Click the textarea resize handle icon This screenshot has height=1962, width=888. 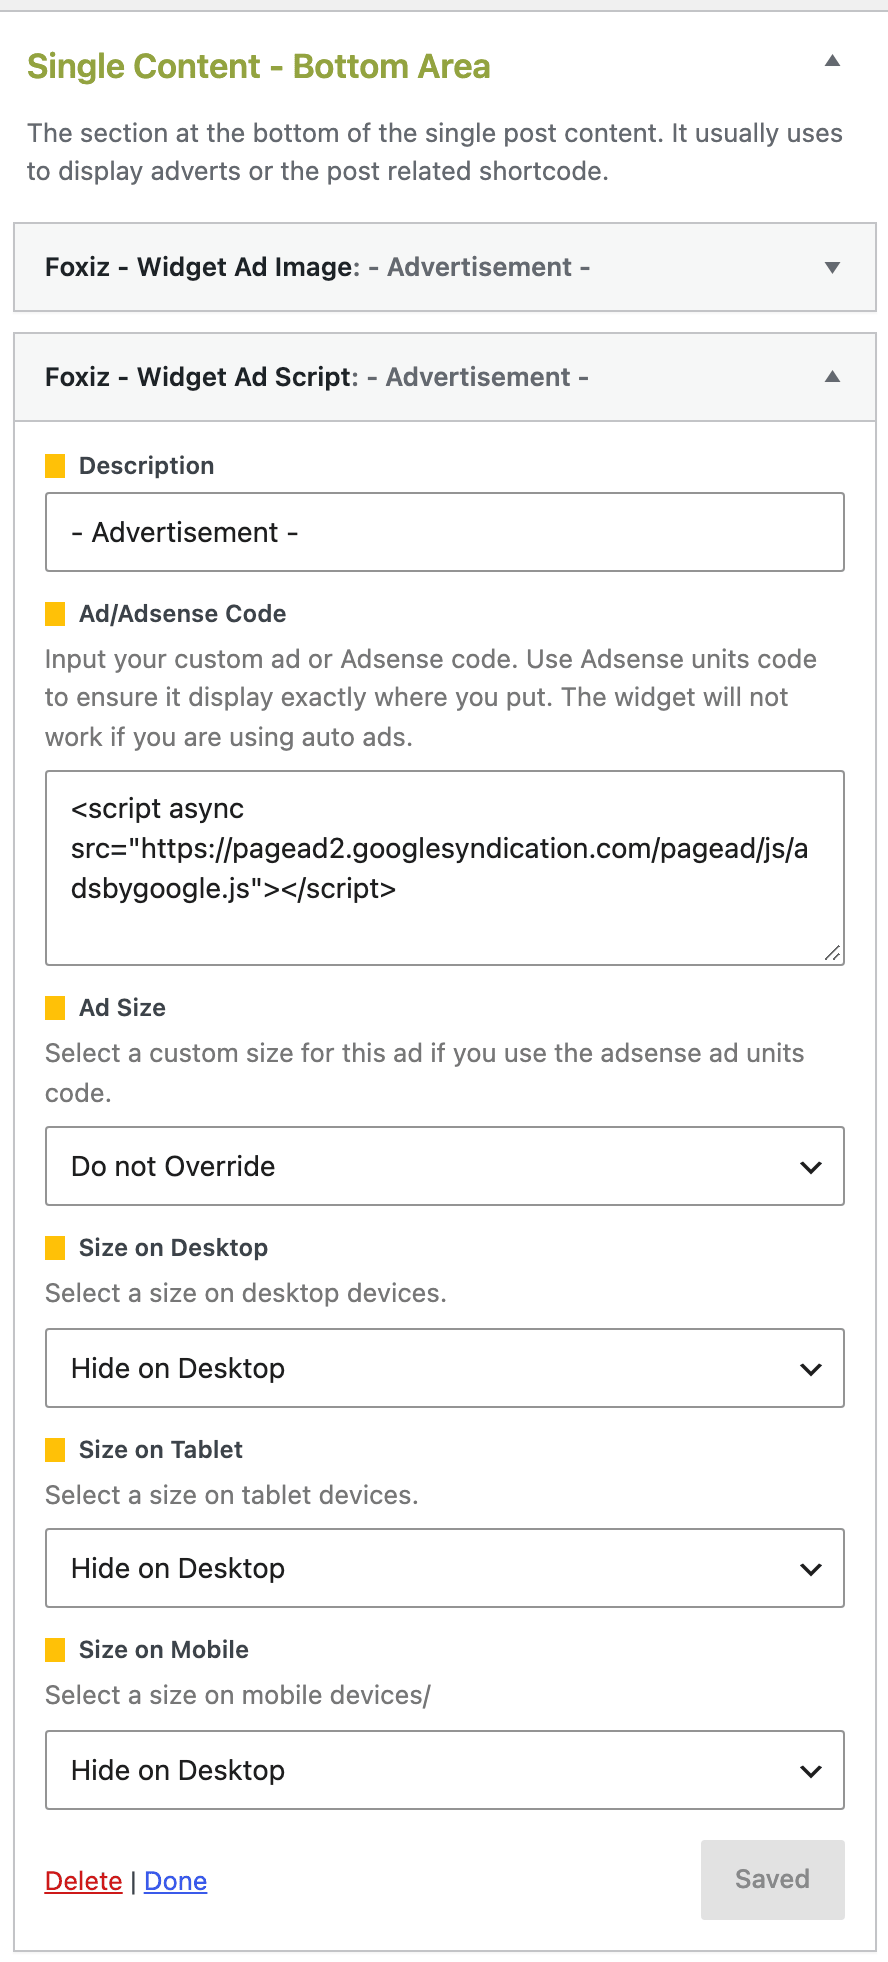tap(832, 953)
